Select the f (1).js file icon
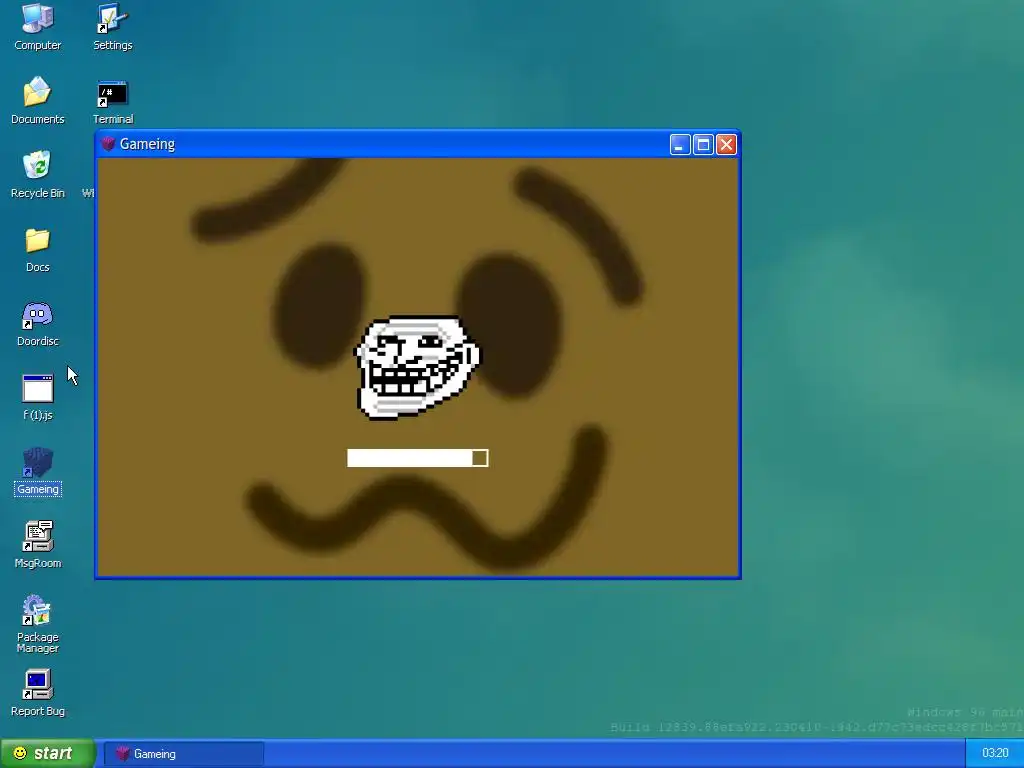 click(37, 396)
